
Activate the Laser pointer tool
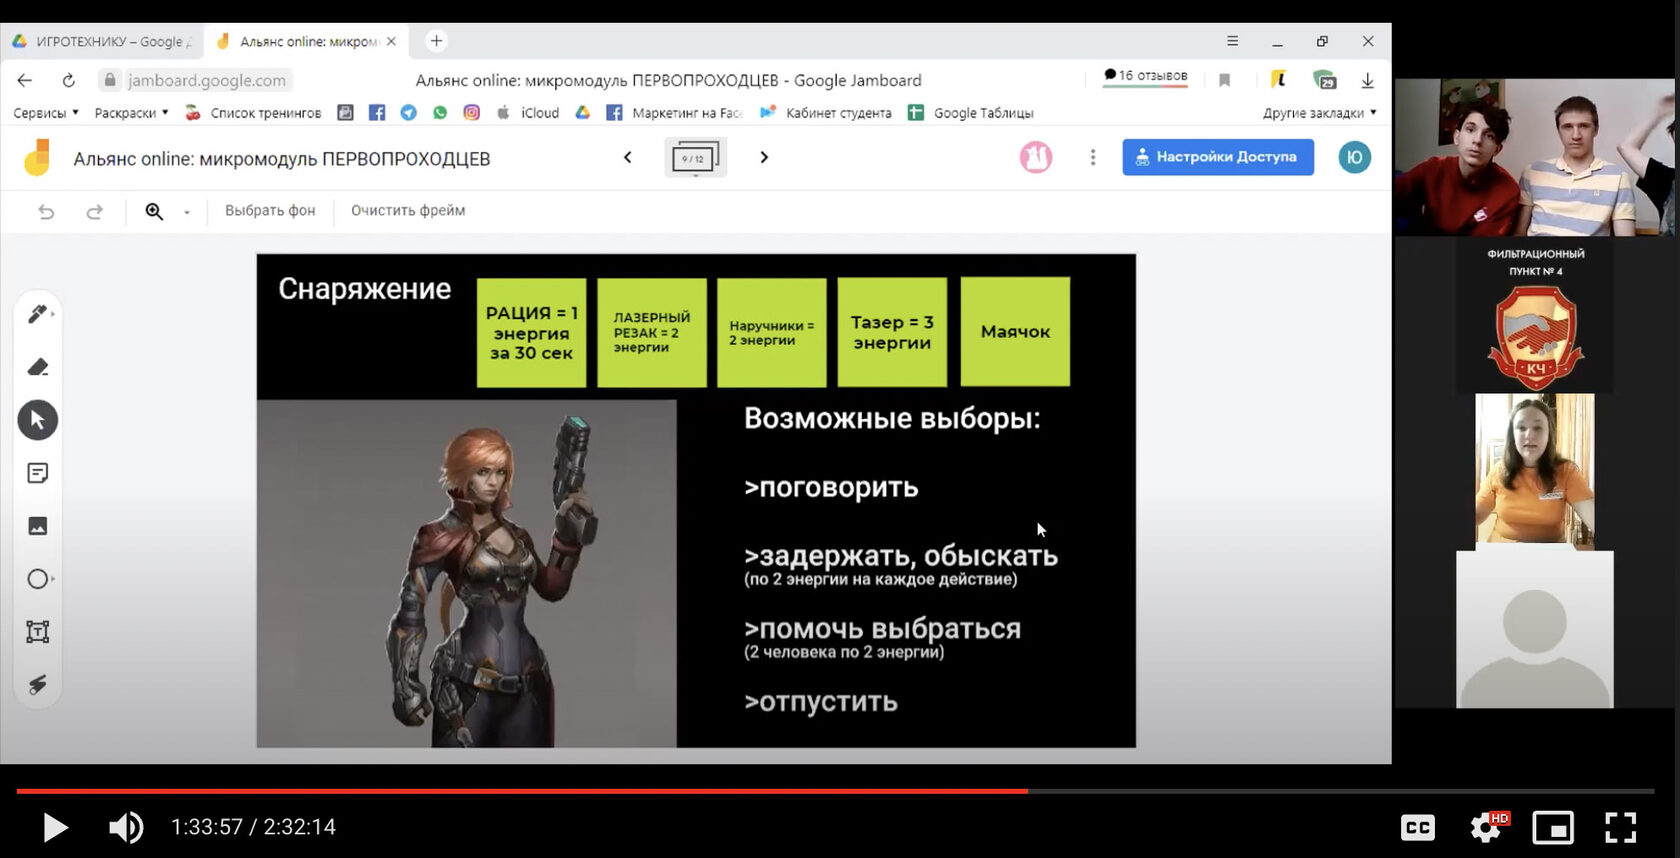(37, 685)
